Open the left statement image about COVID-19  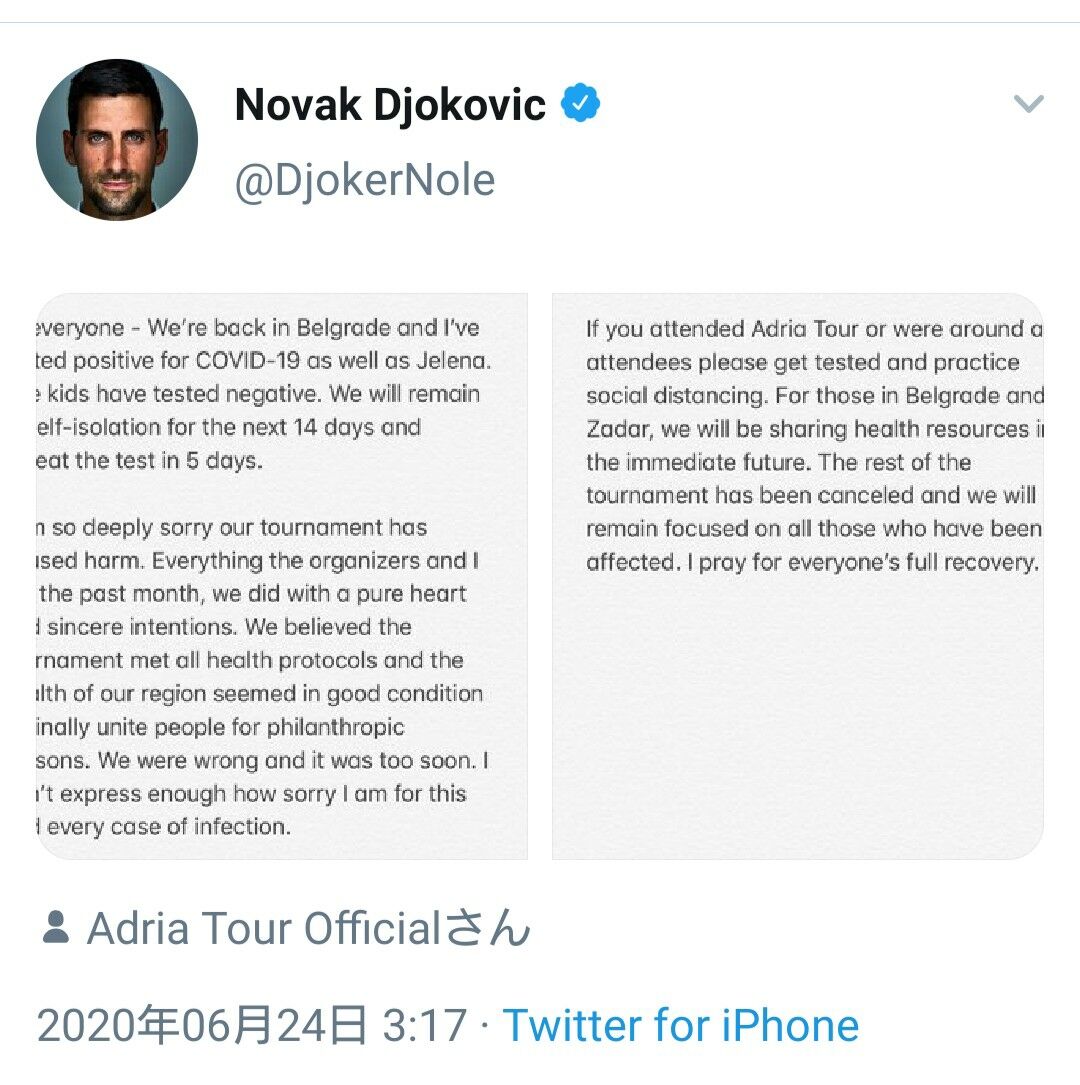coord(282,576)
